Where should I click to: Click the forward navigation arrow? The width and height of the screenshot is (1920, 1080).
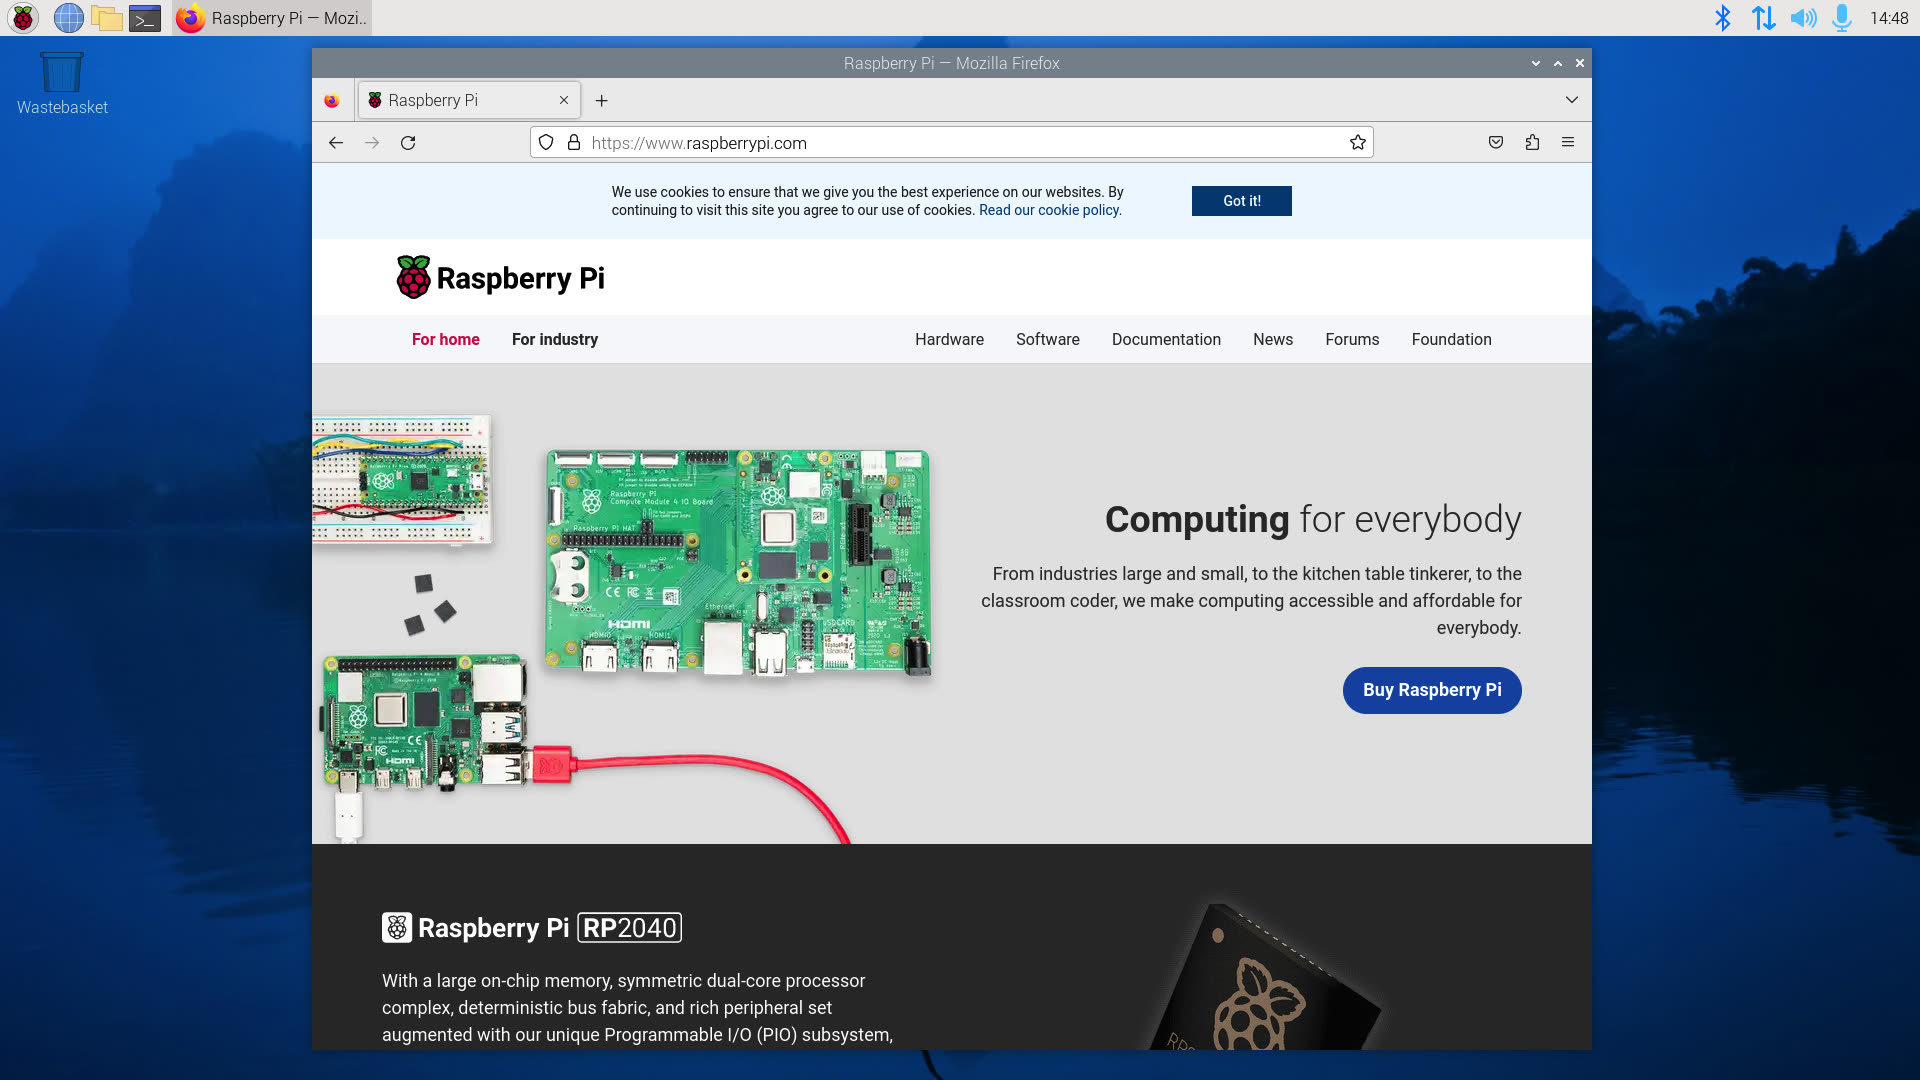(x=372, y=142)
